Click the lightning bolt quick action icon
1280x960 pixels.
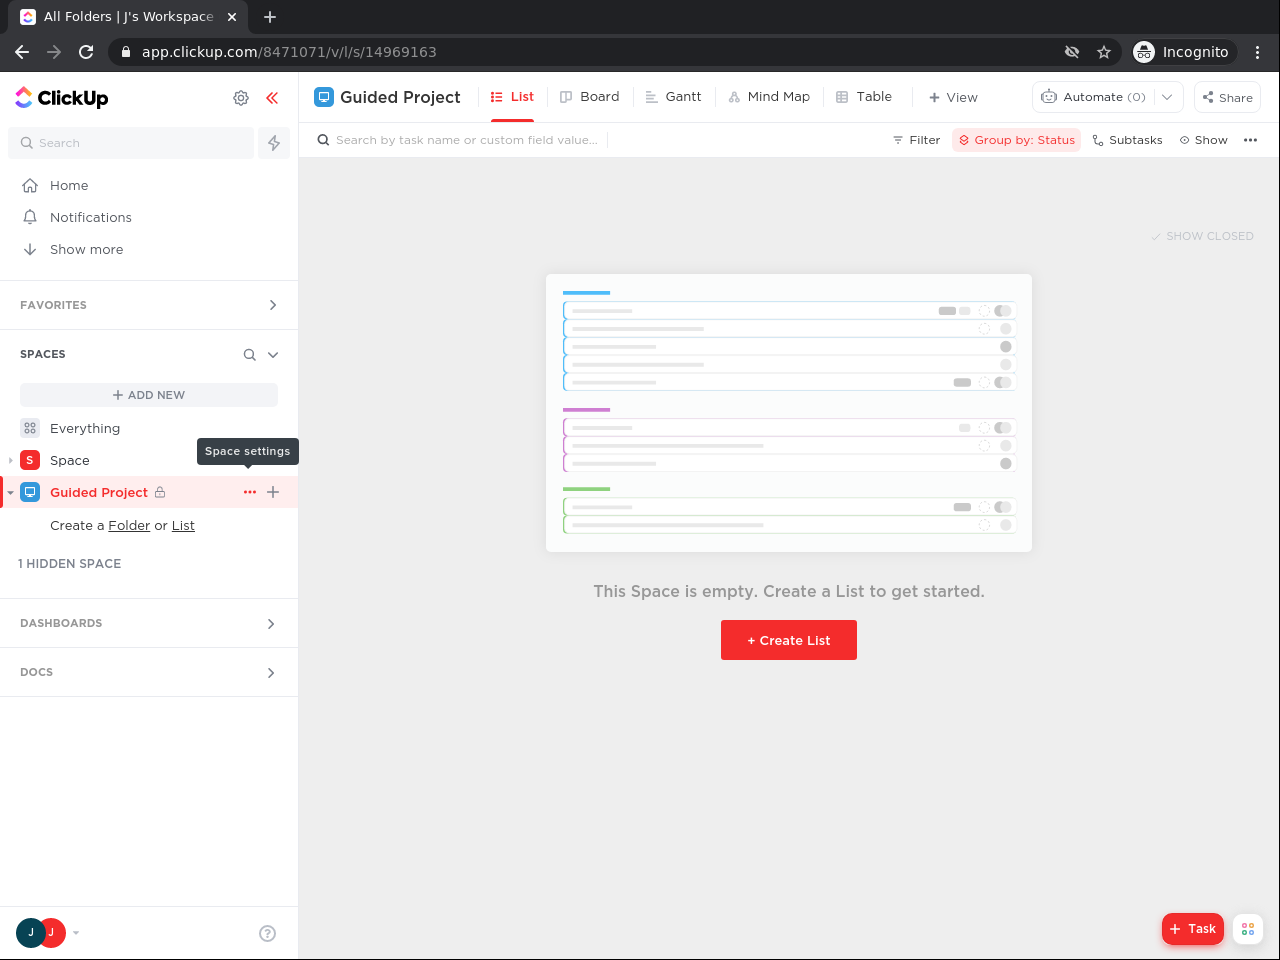click(x=274, y=143)
